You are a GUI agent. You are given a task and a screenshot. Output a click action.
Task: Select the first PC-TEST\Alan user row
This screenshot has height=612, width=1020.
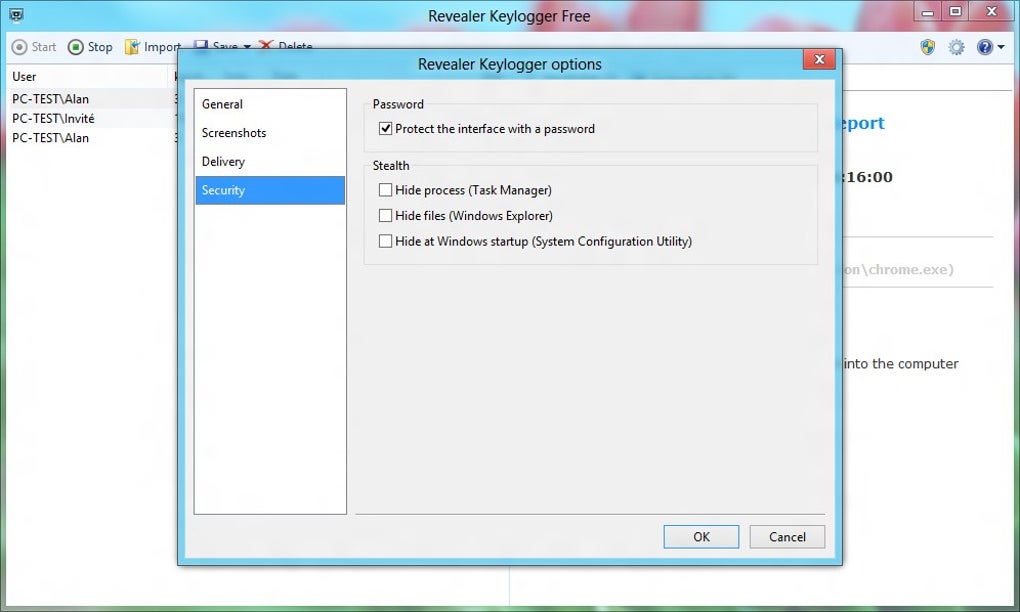tap(90, 99)
